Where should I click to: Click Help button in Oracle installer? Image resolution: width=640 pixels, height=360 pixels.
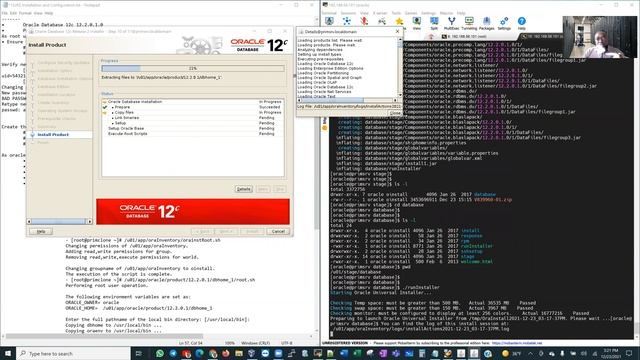pyautogui.click(x=41, y=231)
